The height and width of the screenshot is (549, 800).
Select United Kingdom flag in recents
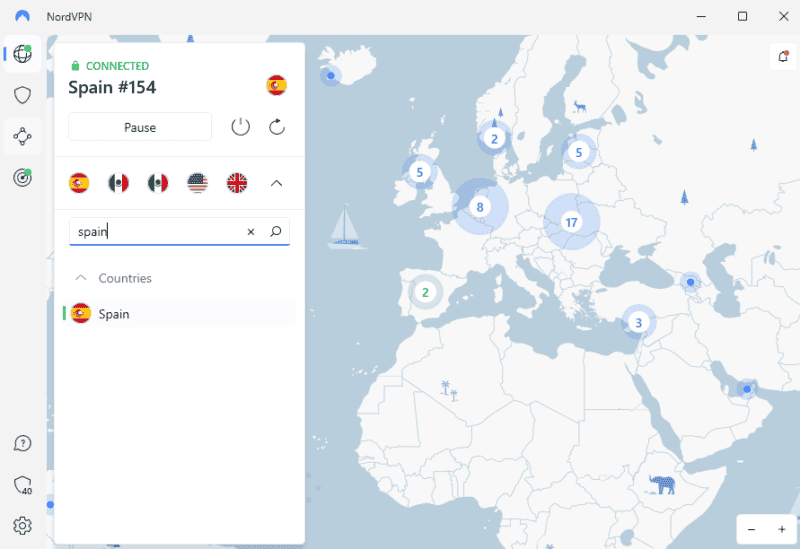(x=237, y=183)
